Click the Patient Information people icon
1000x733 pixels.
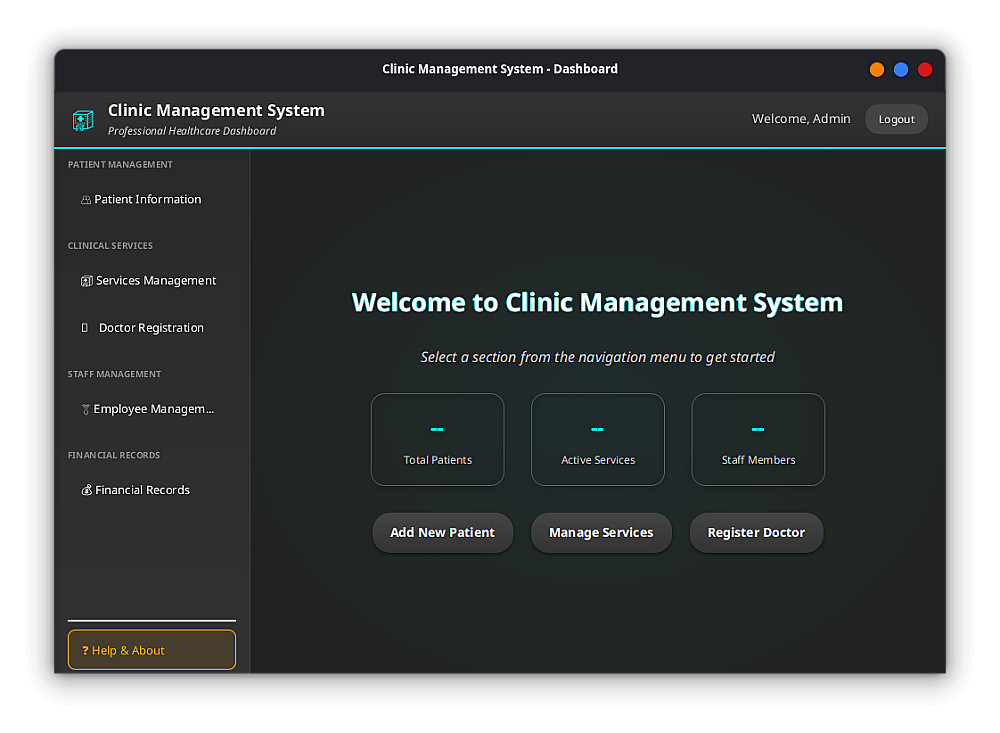(86, 200)
